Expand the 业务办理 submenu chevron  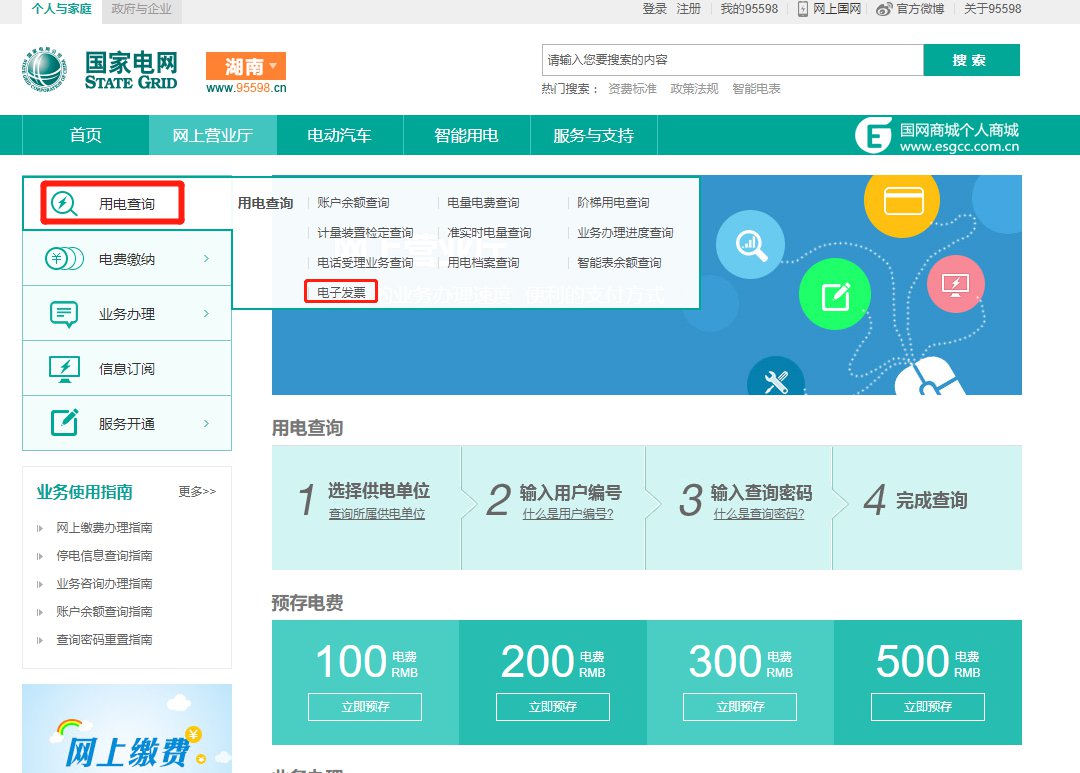206,314
